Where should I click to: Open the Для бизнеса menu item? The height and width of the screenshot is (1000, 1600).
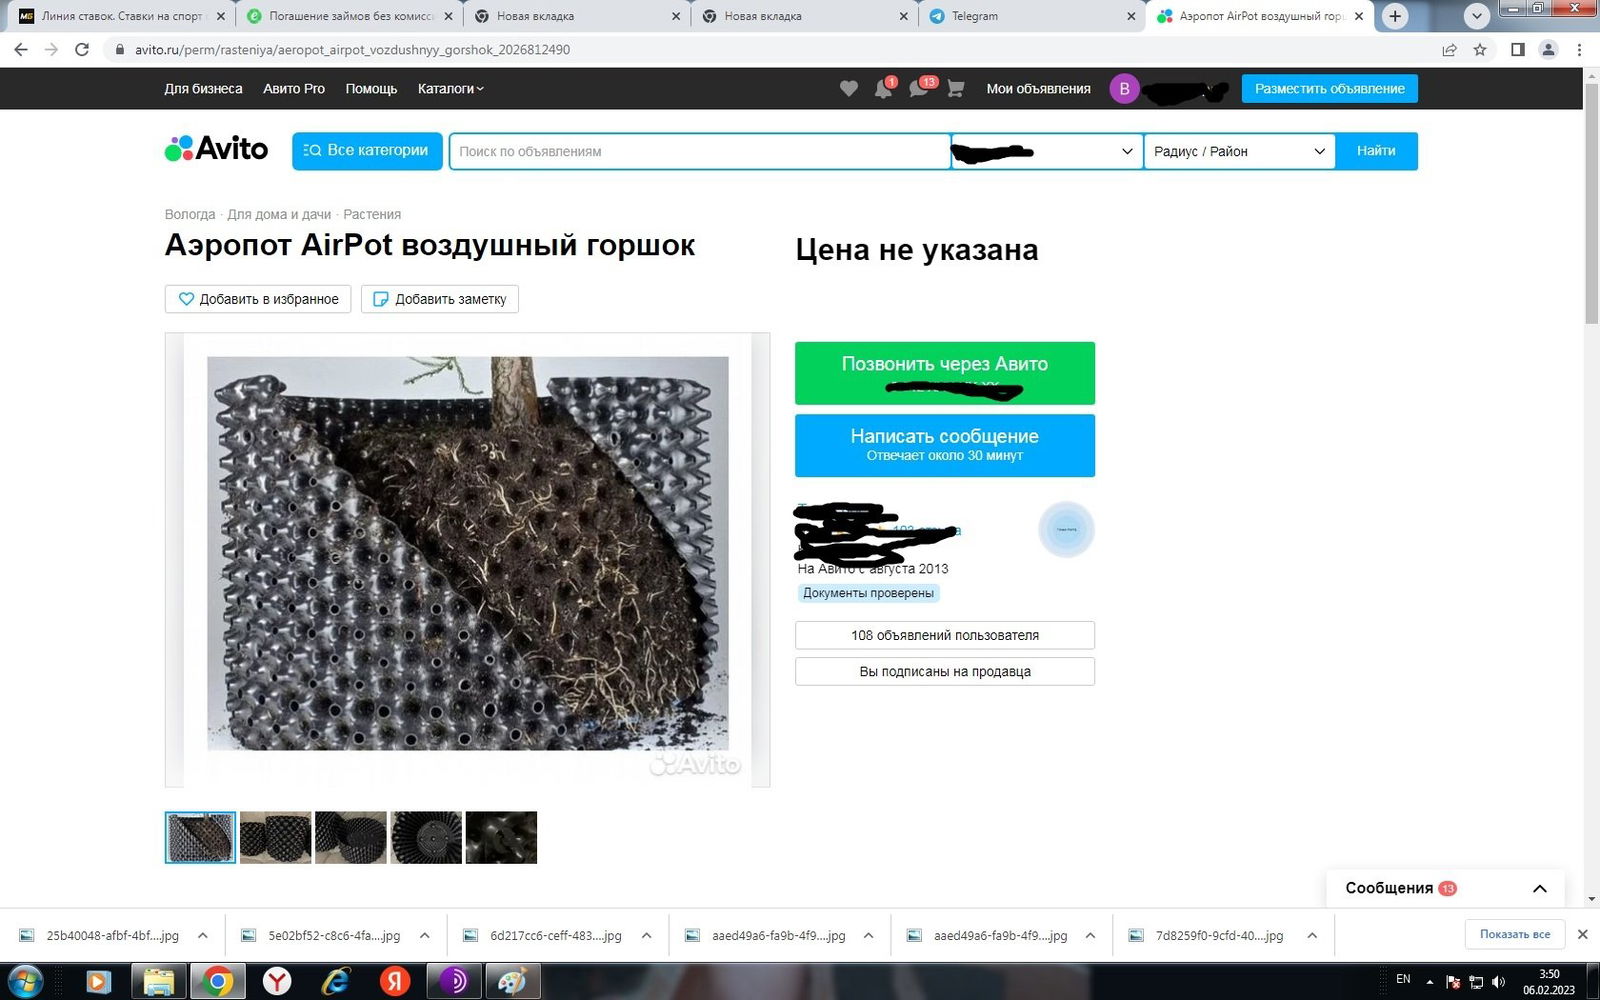click(203, 89)
